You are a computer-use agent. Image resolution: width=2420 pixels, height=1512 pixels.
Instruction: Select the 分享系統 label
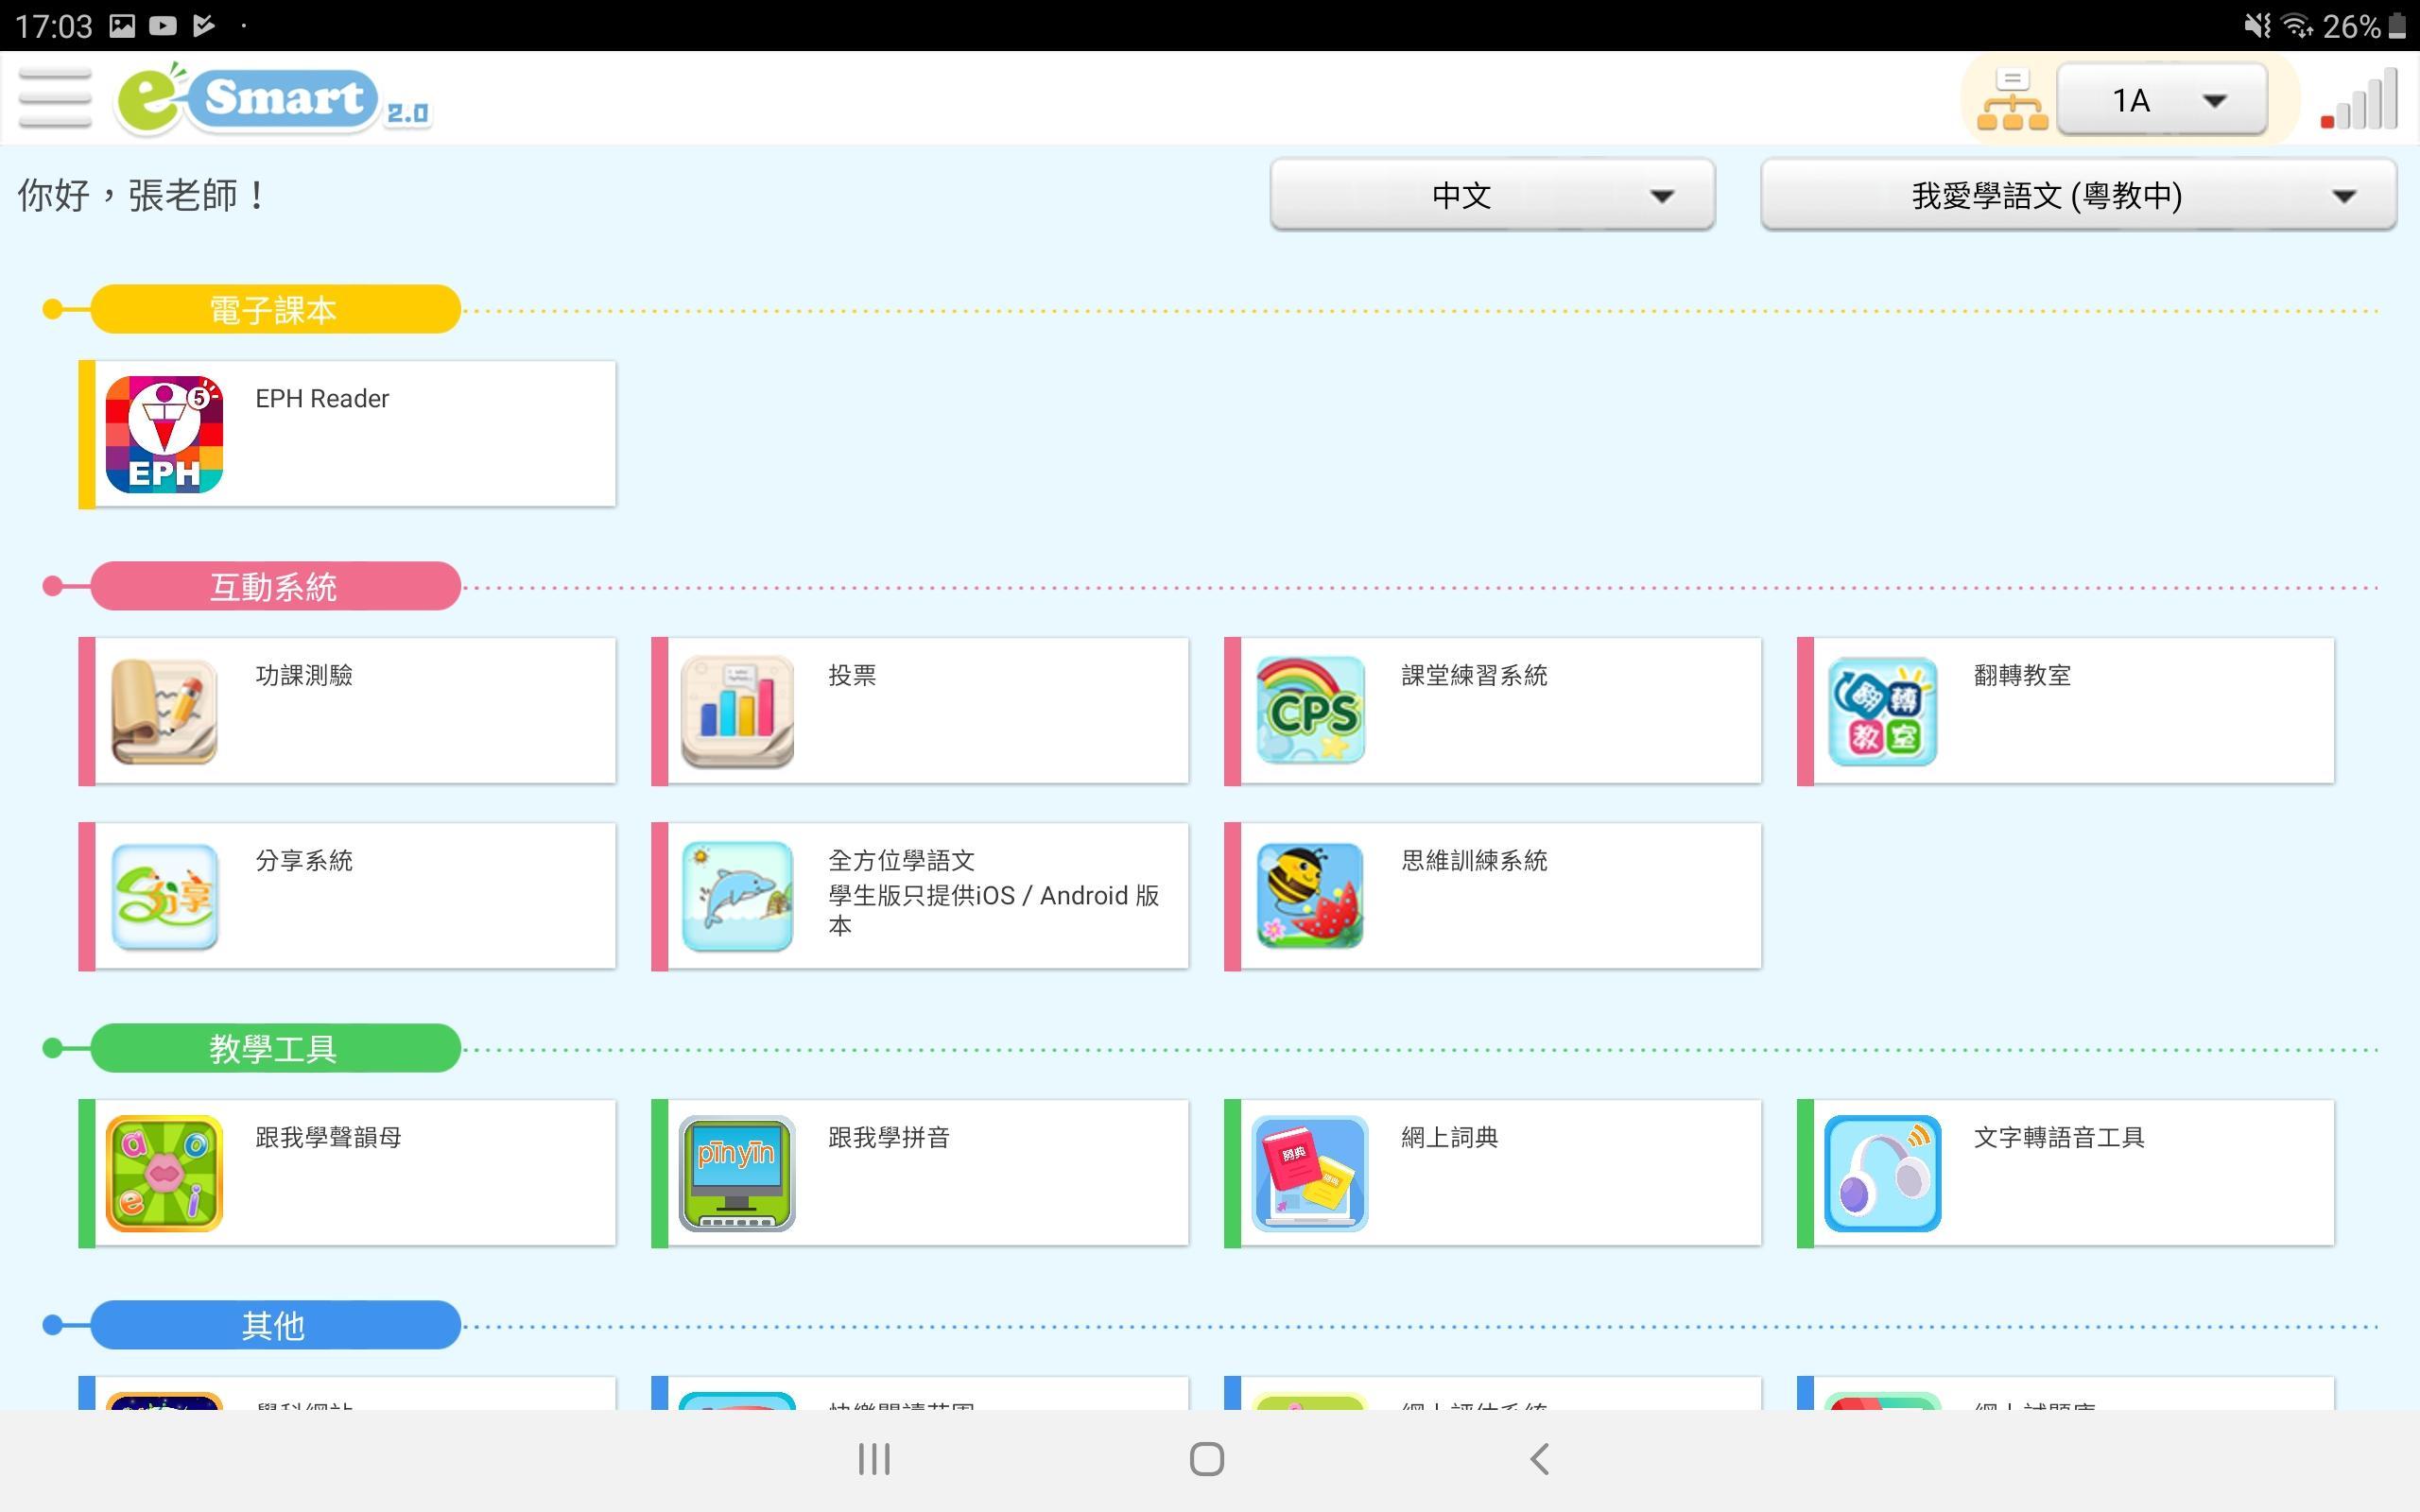click(x=304, y=861)
